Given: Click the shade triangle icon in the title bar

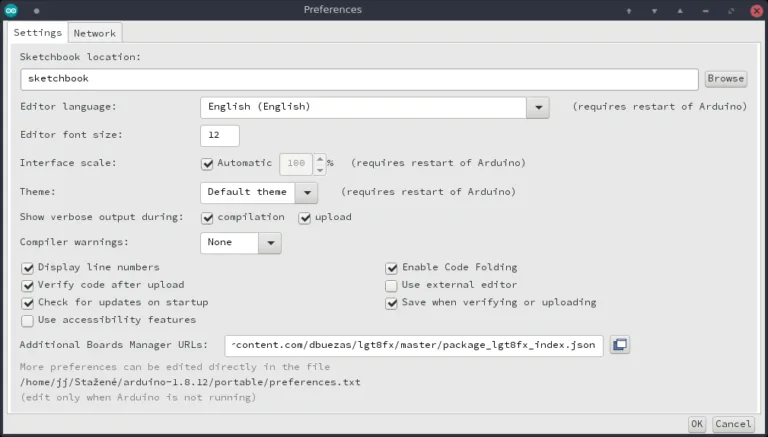Looking at the screenshot, I should [x=680, y=11].
